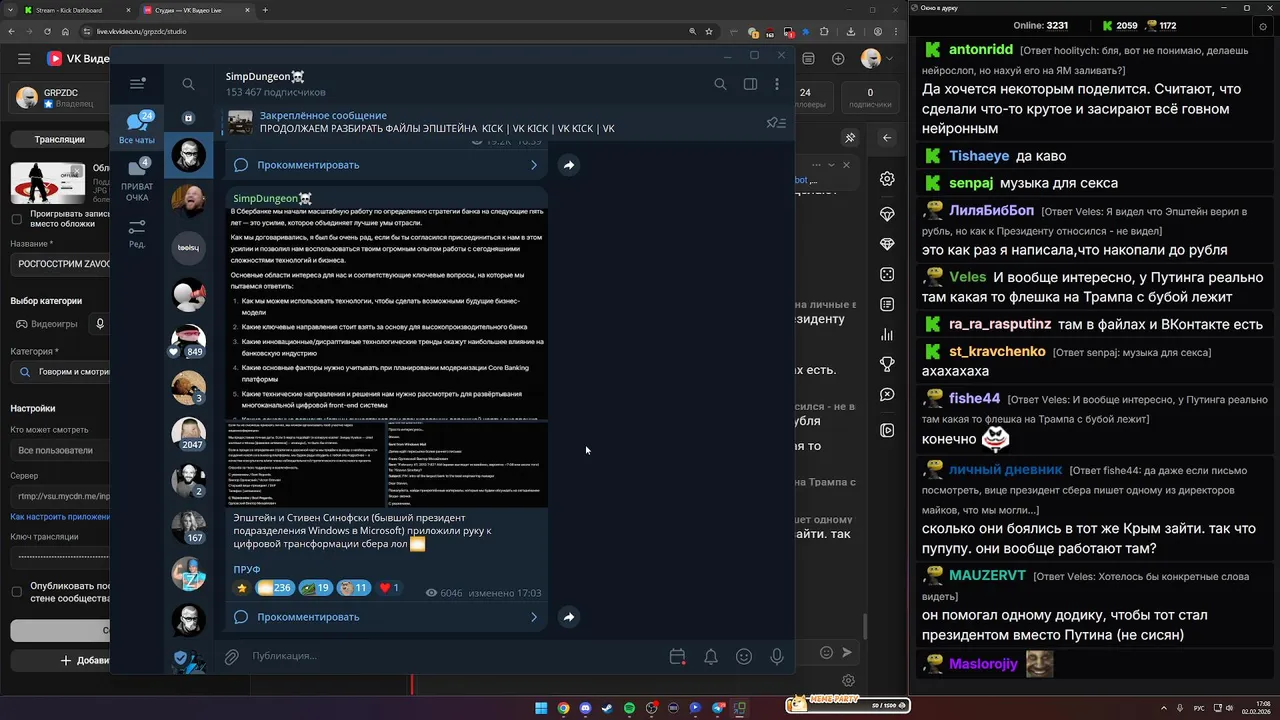Select the 'Видеоигры' category button

coord(47,324)
